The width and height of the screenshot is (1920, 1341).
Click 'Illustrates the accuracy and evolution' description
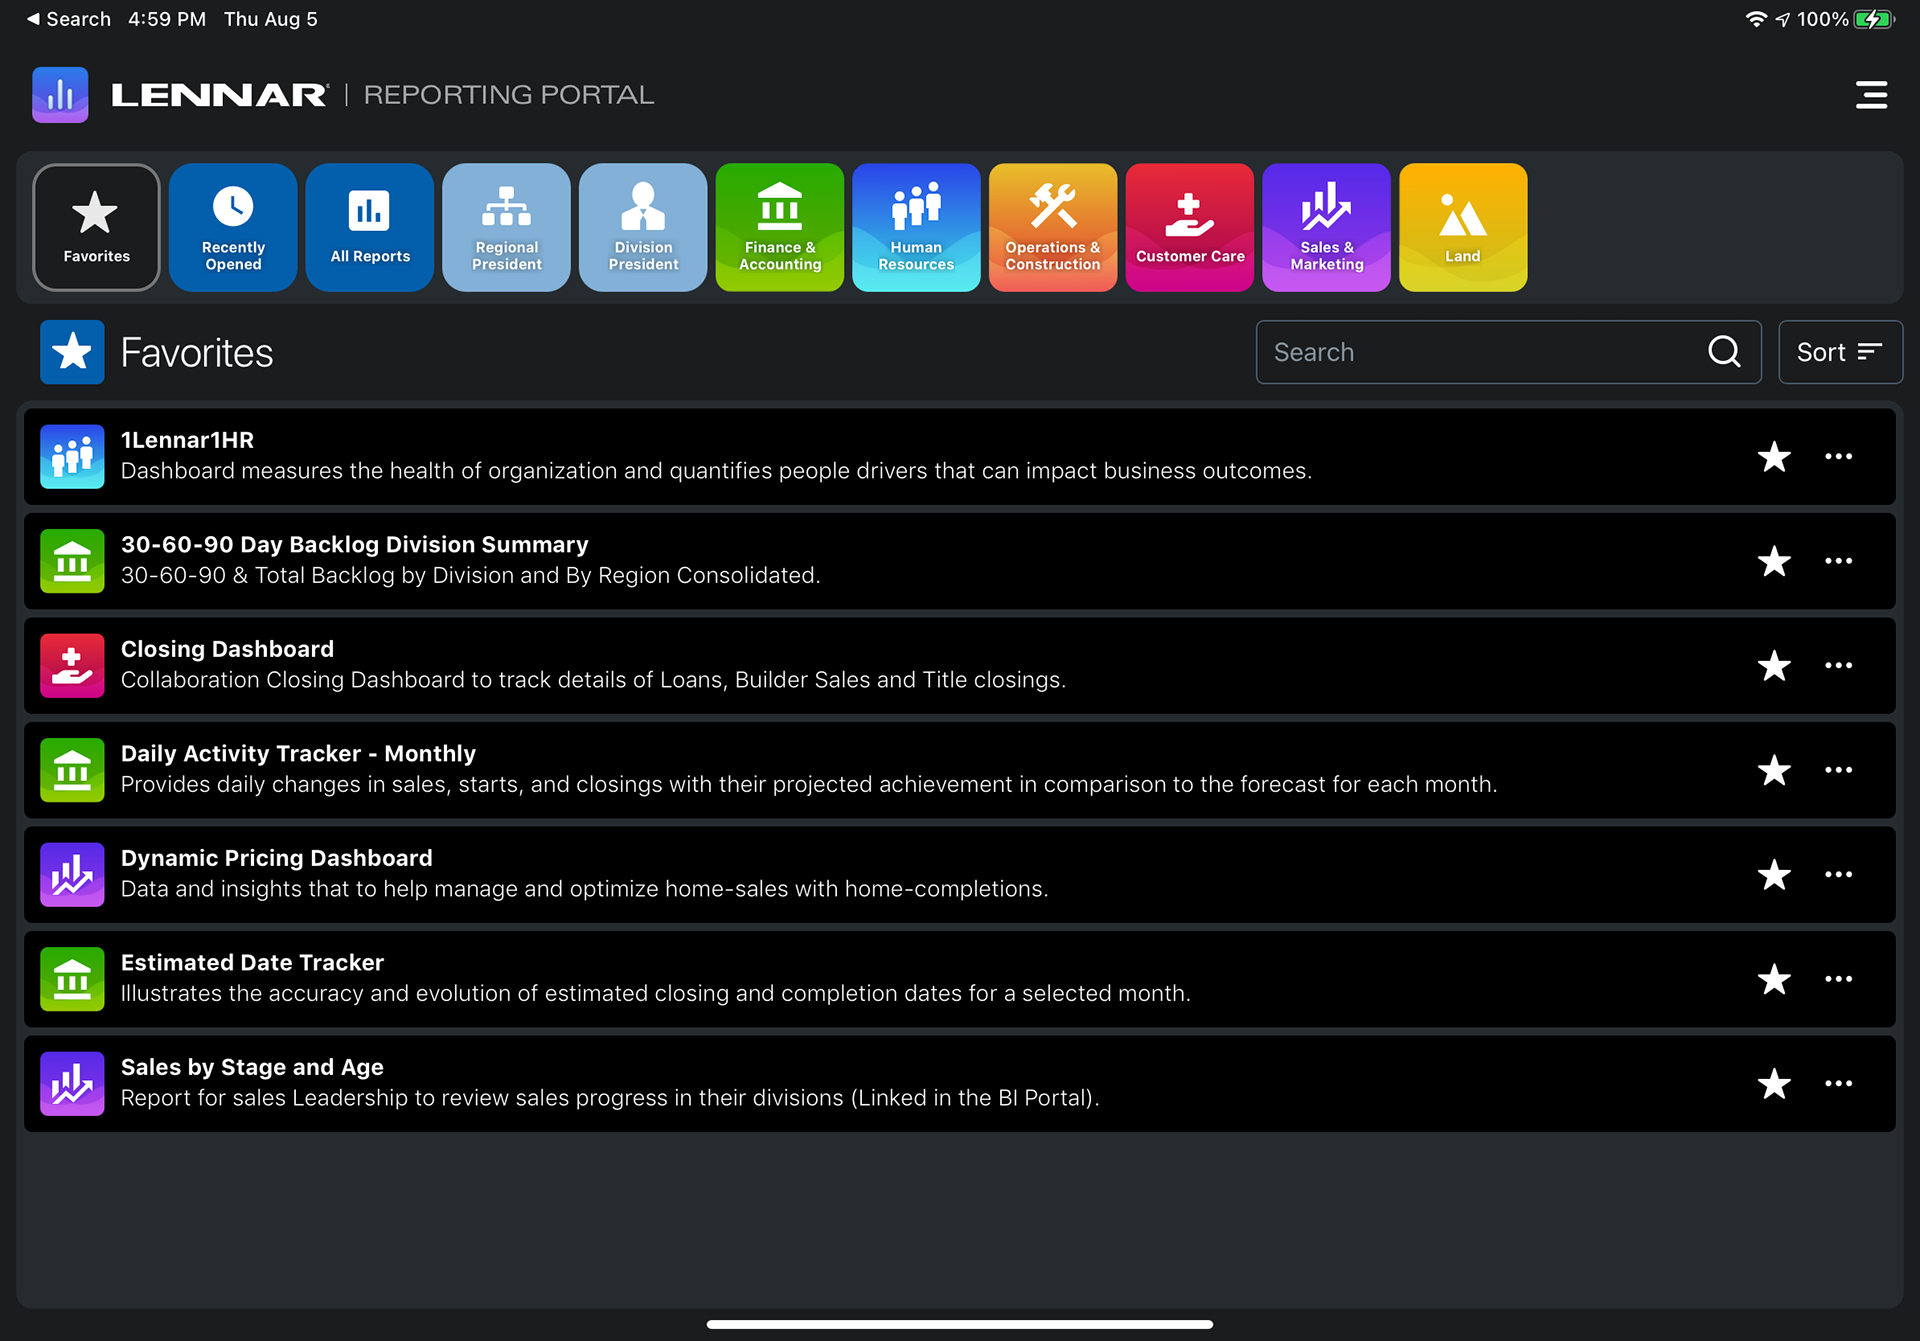tap(655, 994)
